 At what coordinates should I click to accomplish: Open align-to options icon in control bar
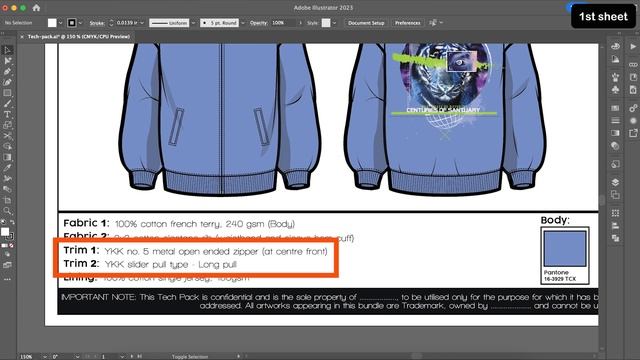433,23
